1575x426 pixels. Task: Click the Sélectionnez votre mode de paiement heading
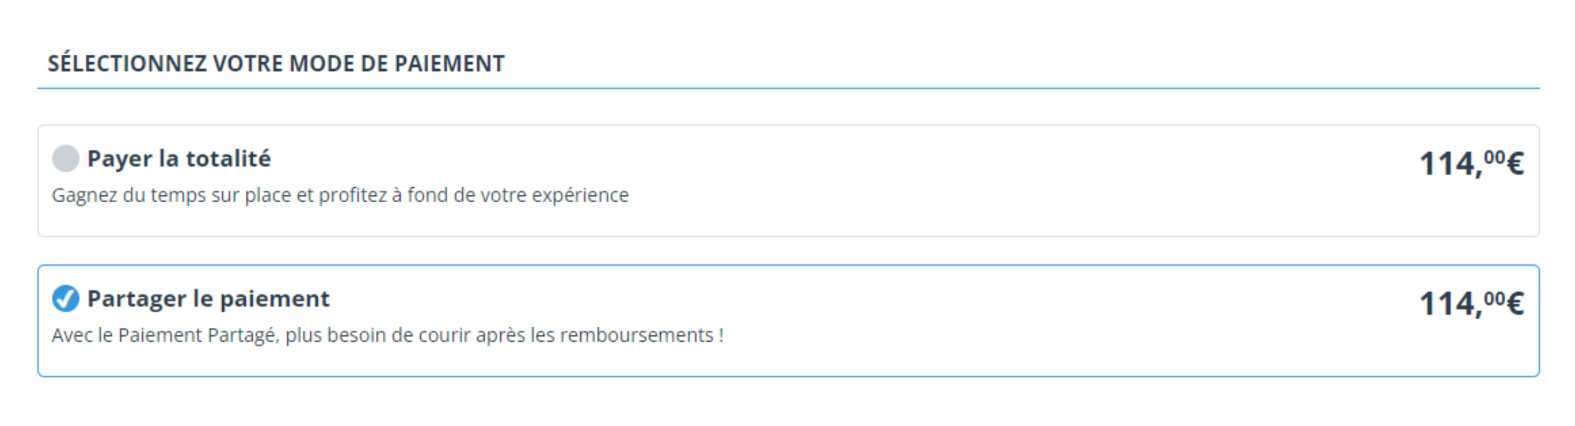pos(276,64)
